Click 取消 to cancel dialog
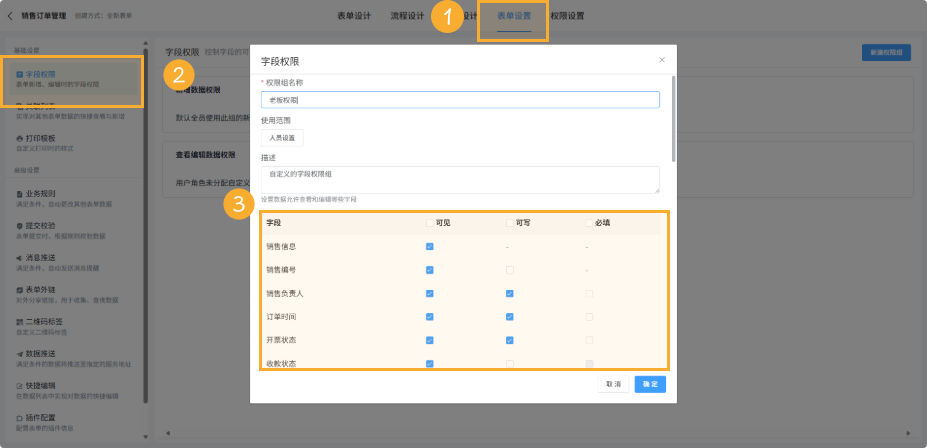The image size is (927, 448). [613, 384]
